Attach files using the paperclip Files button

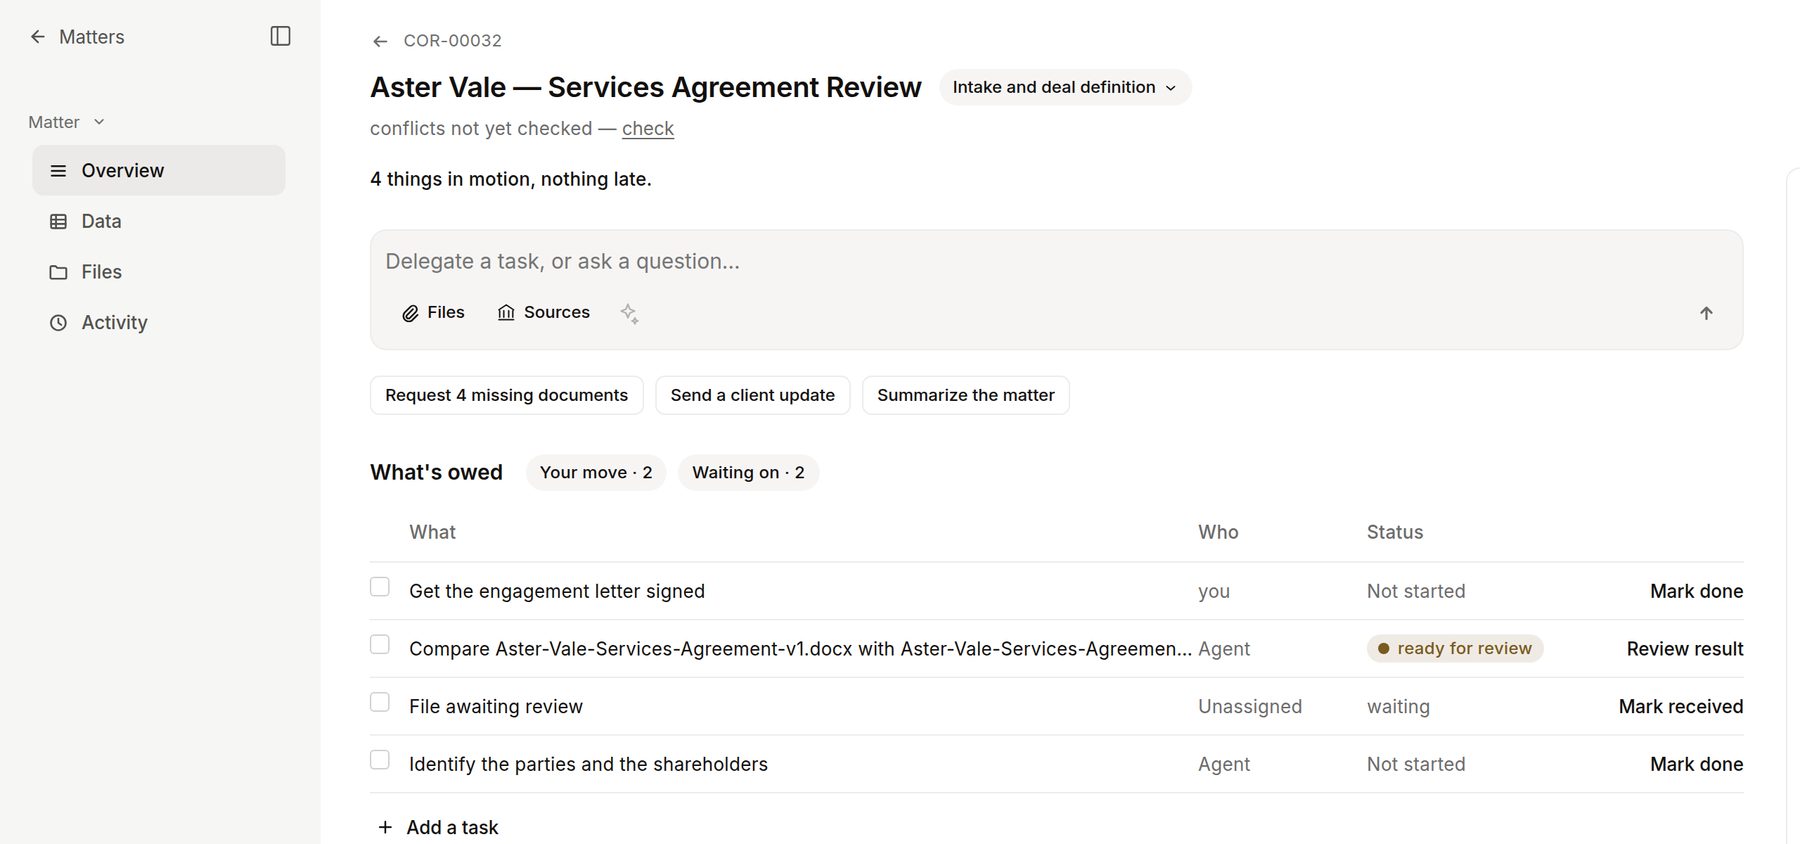tap(433, 313)
